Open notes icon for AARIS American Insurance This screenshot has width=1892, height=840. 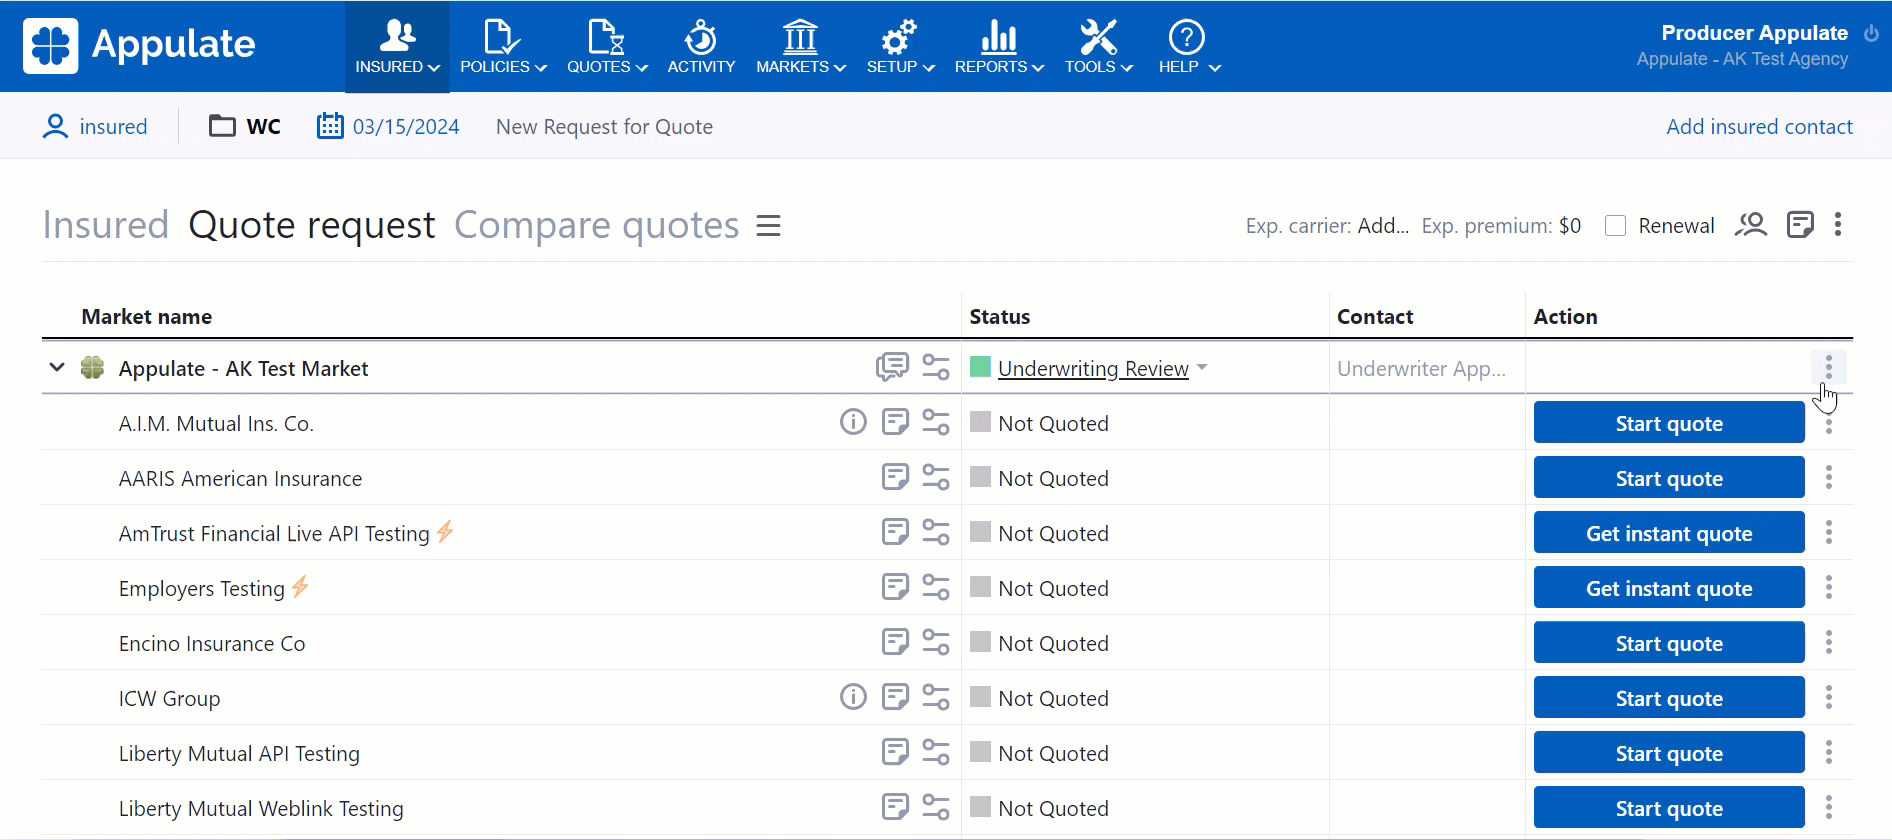pyautogui.click(x=895, y=477)
